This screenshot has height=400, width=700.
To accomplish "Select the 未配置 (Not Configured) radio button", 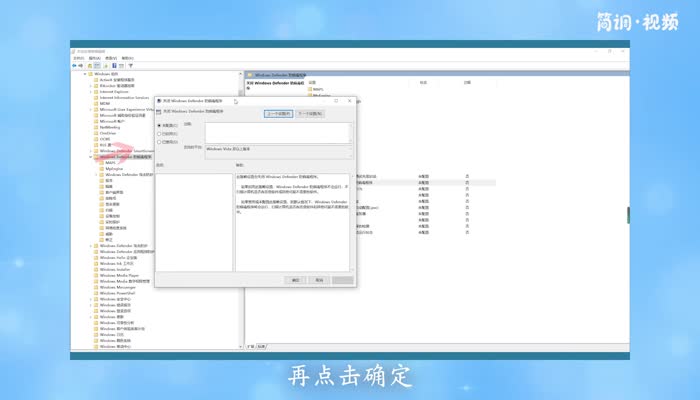I will [159, 126].
